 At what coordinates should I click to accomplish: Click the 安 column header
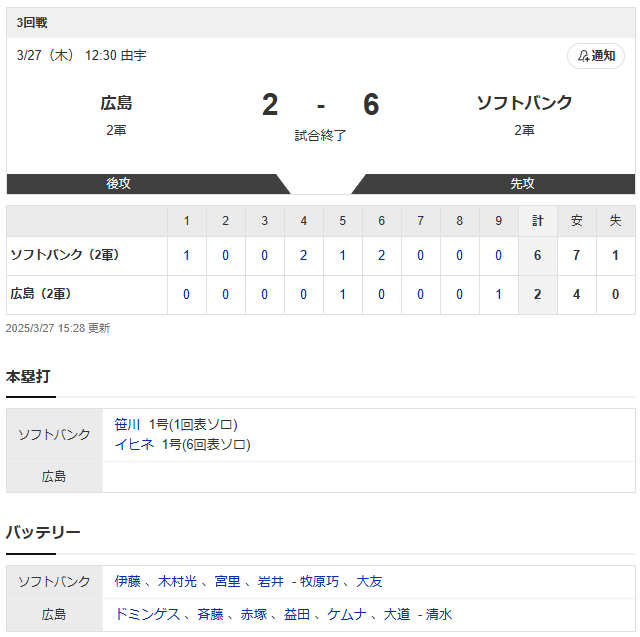coord(576,221)
